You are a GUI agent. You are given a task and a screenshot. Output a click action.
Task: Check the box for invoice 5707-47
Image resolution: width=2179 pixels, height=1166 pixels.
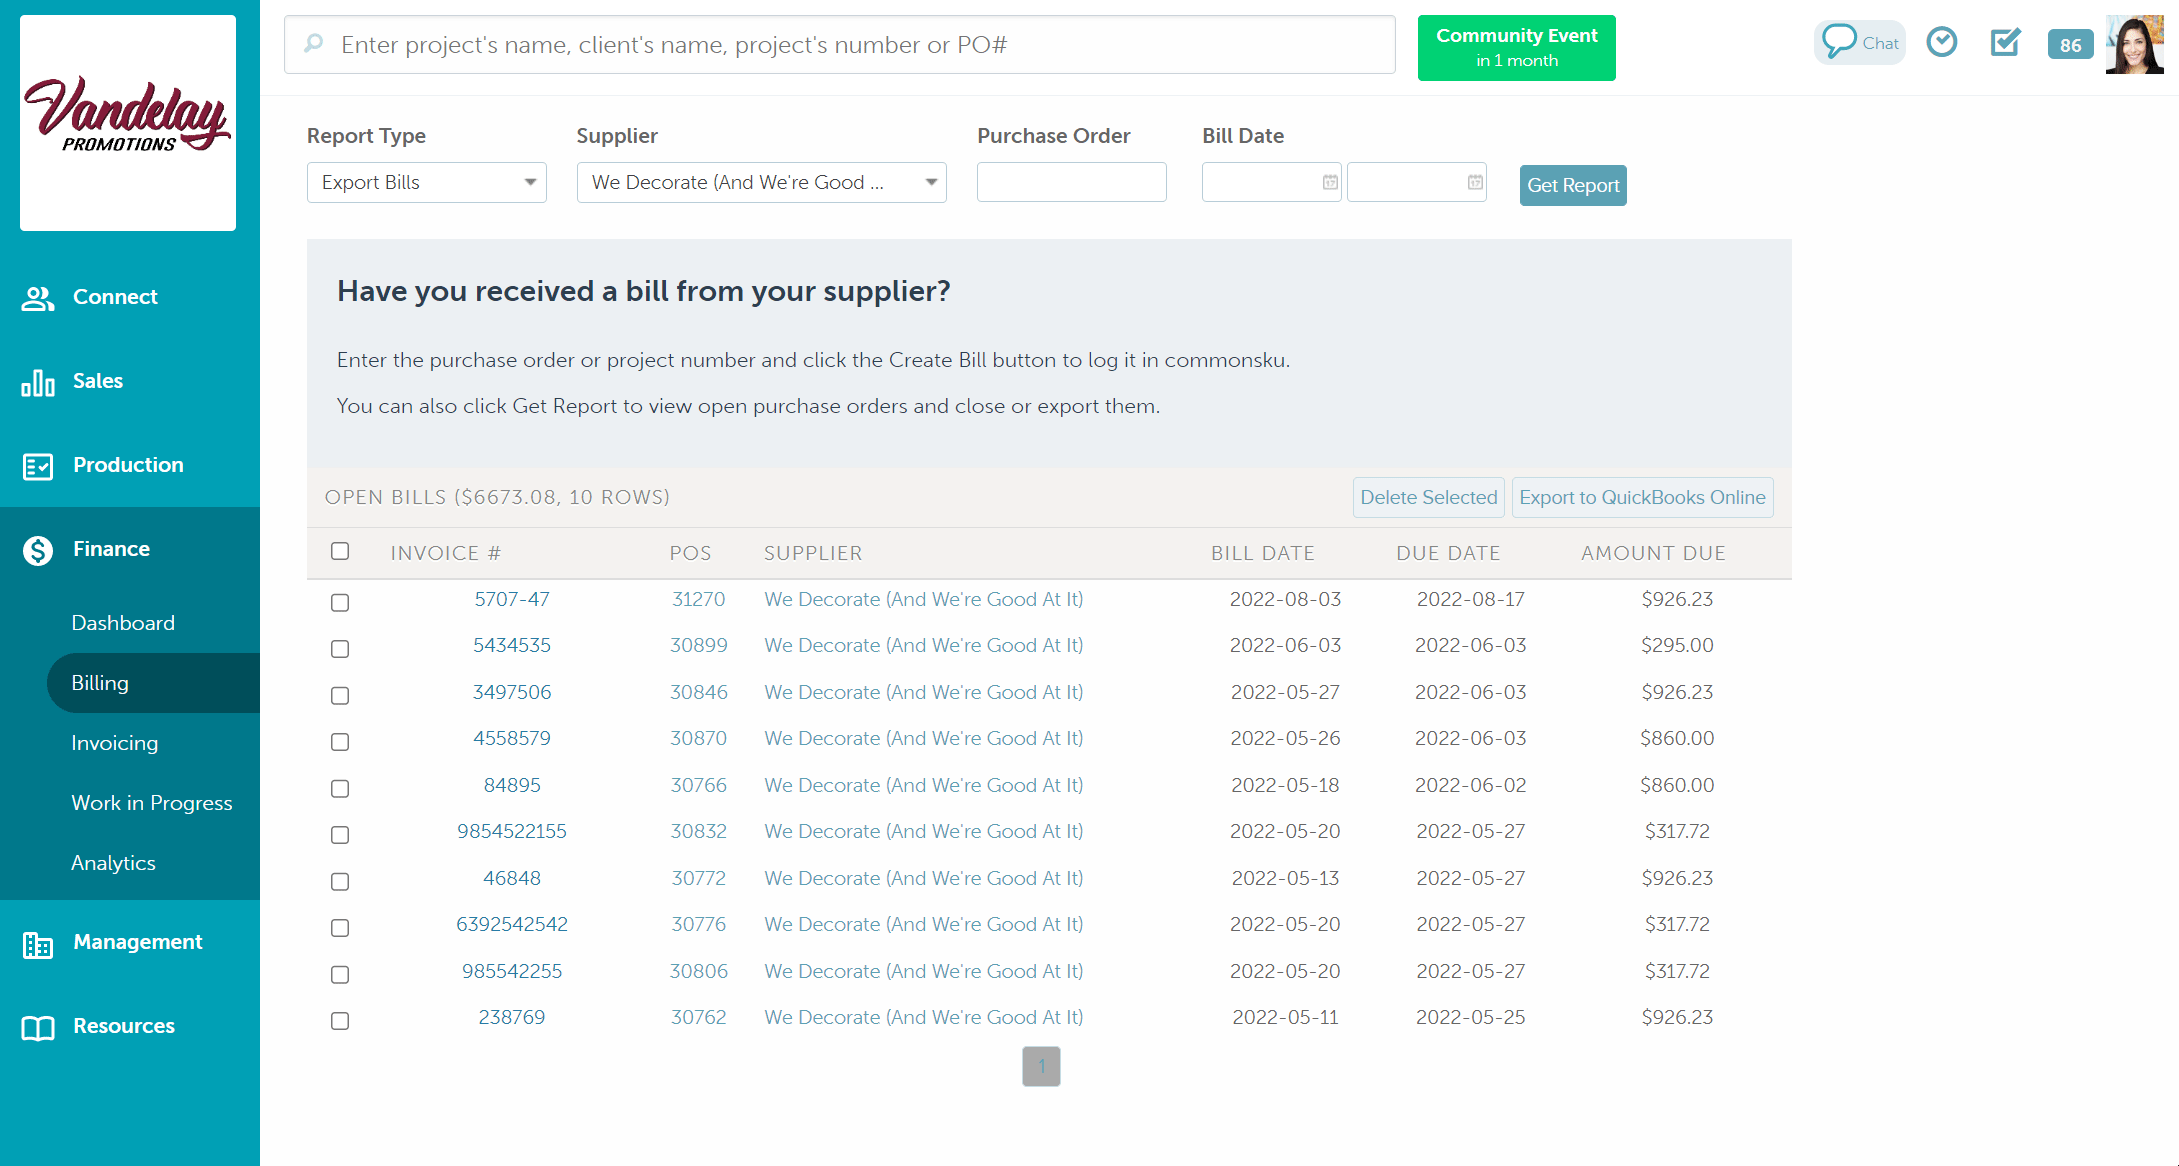tap(340, 602)
